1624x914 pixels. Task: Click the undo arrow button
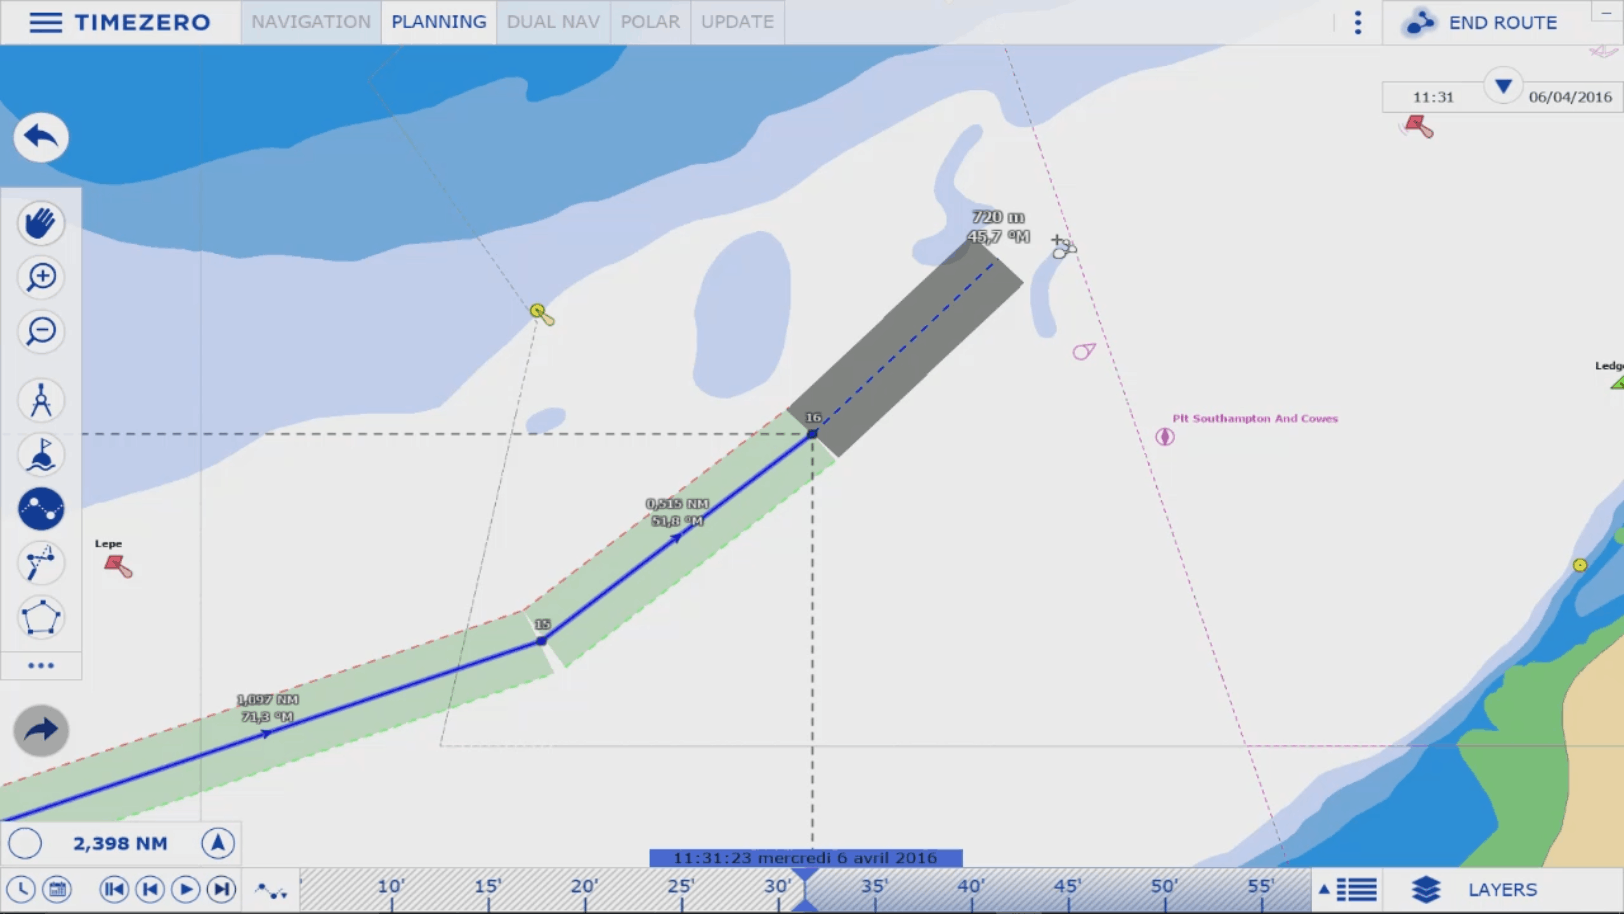41,137
